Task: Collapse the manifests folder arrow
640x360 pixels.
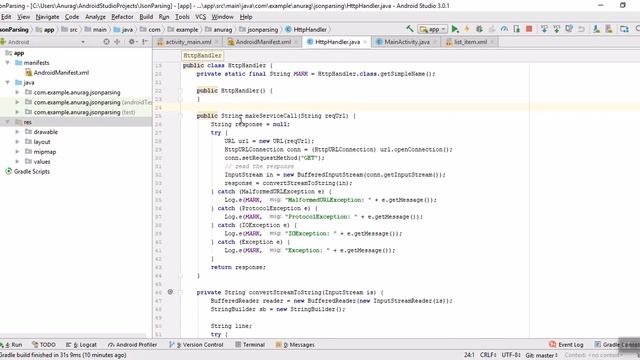Action: point(7,62)
